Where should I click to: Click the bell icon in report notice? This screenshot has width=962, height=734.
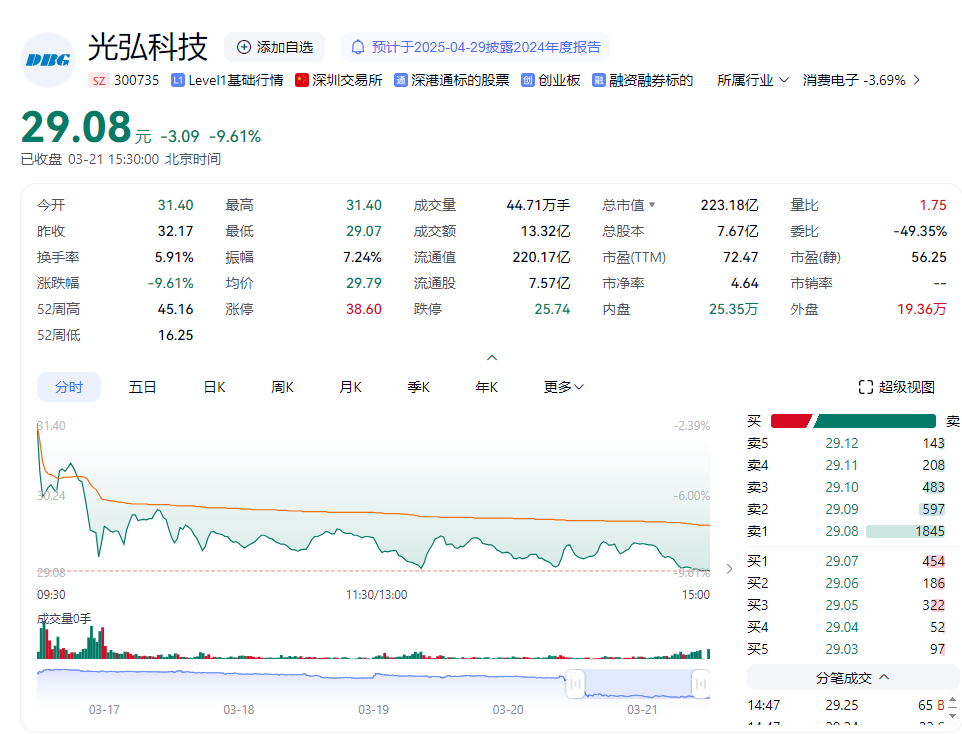click(x=358, y=47)
